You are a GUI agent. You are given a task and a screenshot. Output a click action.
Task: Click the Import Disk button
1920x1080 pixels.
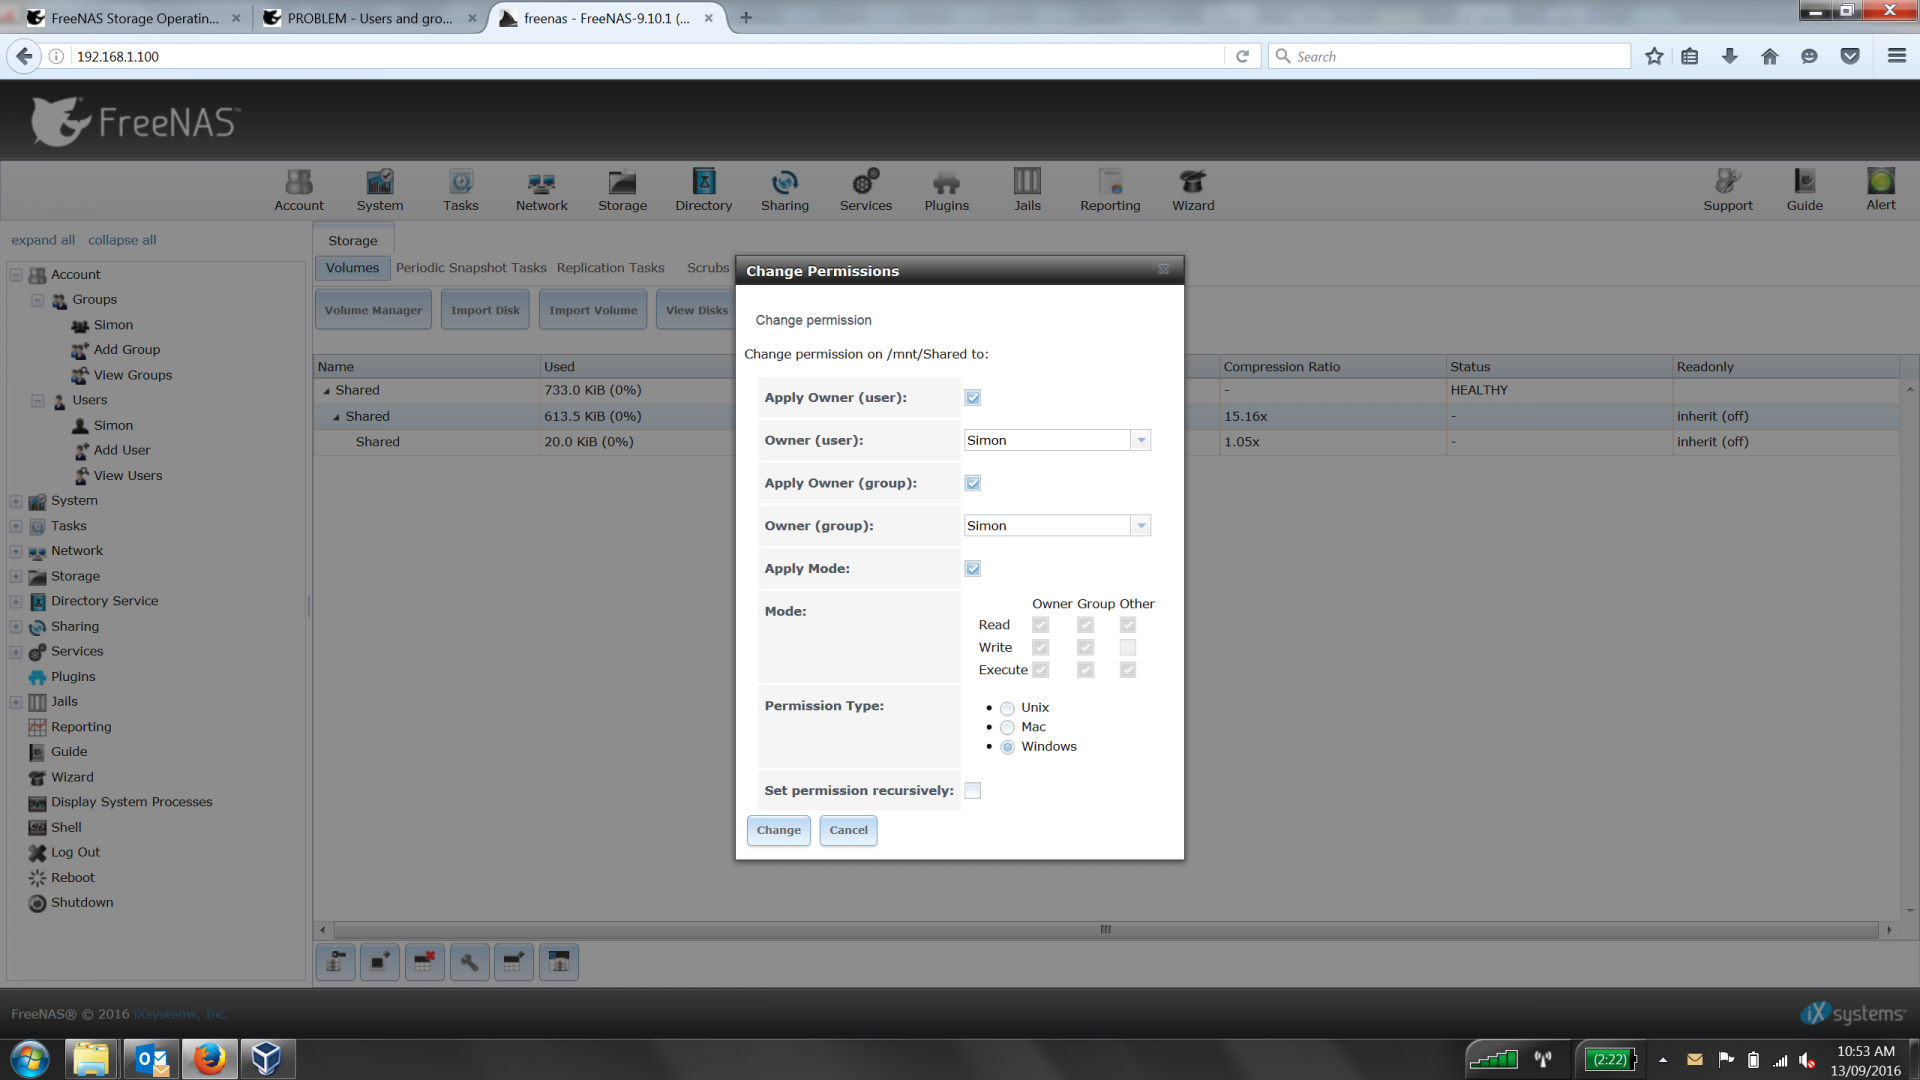[x=485, y=310]
